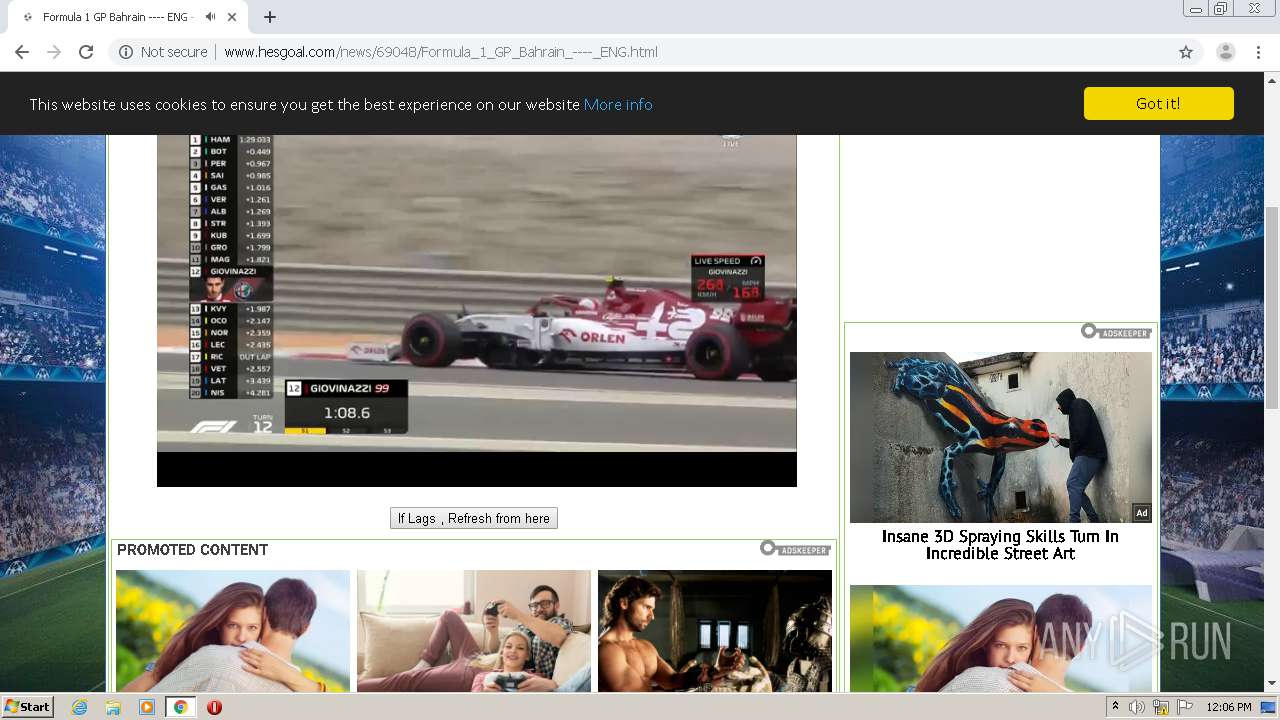Click the PROMOTED CONTENT heading
Screen dimensions: 1280x720
[x=192, y=550]
